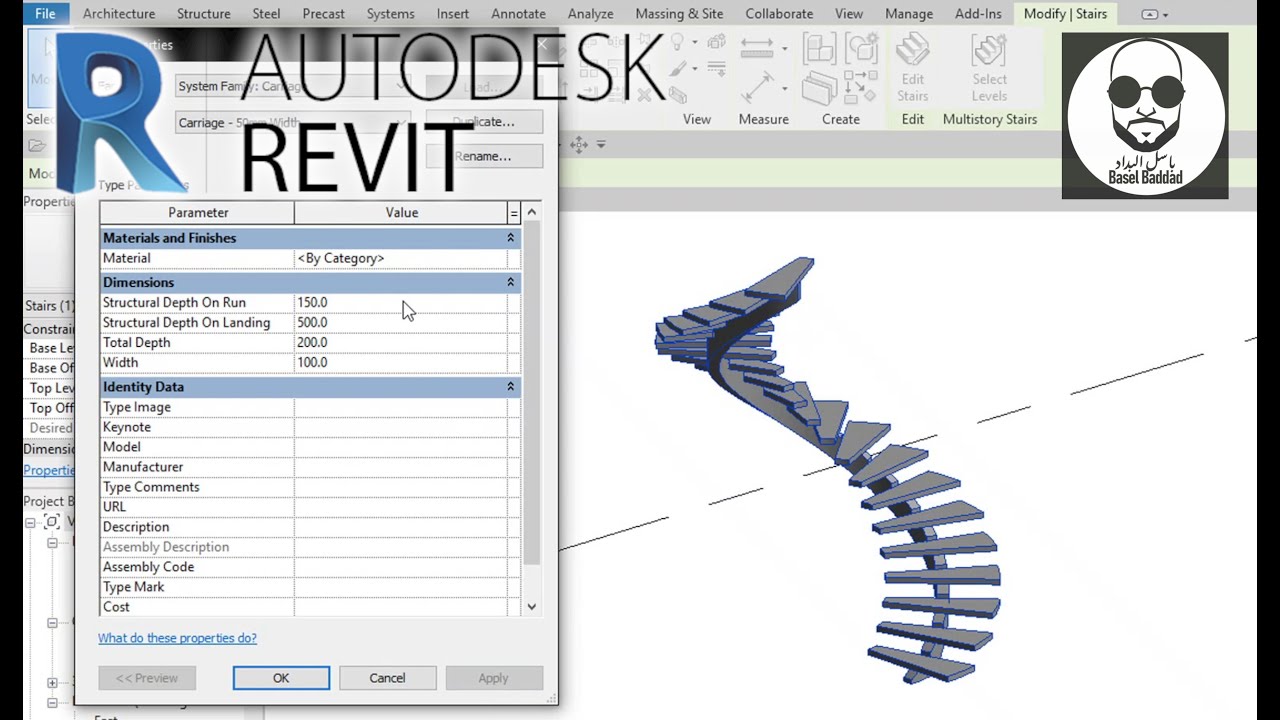Click the Duplicate... button
The height and width of the screenshot is (720, 1280).
pos(484,122)
